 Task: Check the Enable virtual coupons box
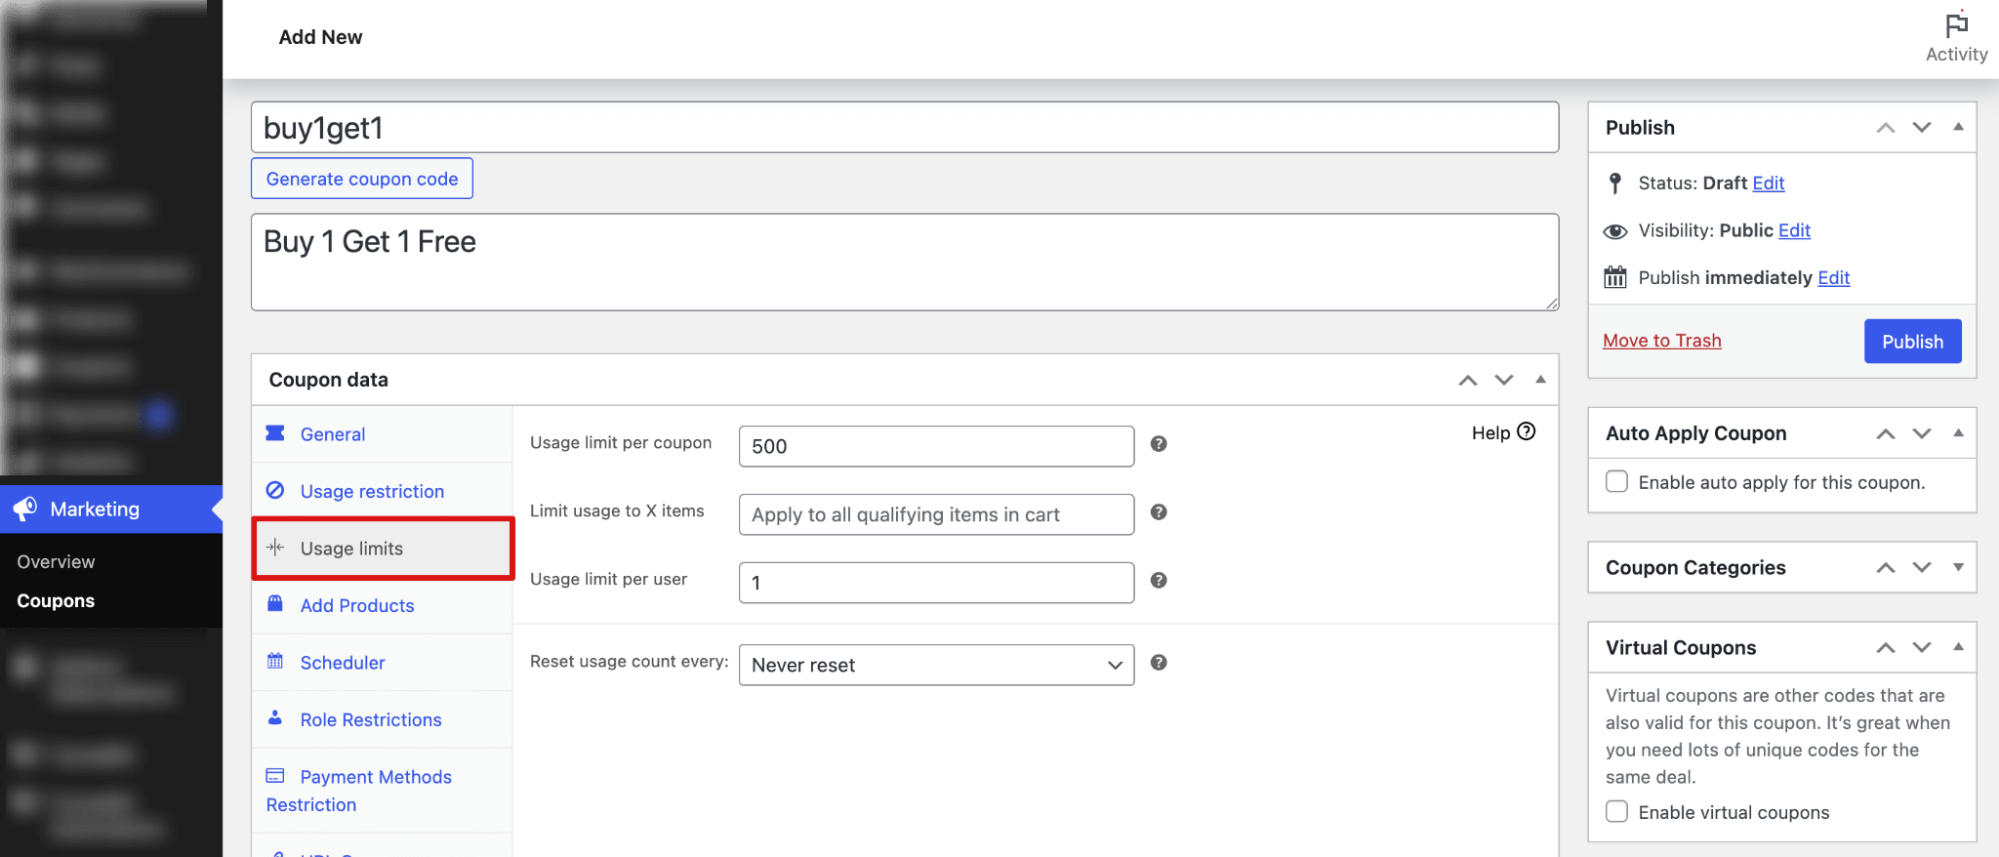coord(1616,812)
